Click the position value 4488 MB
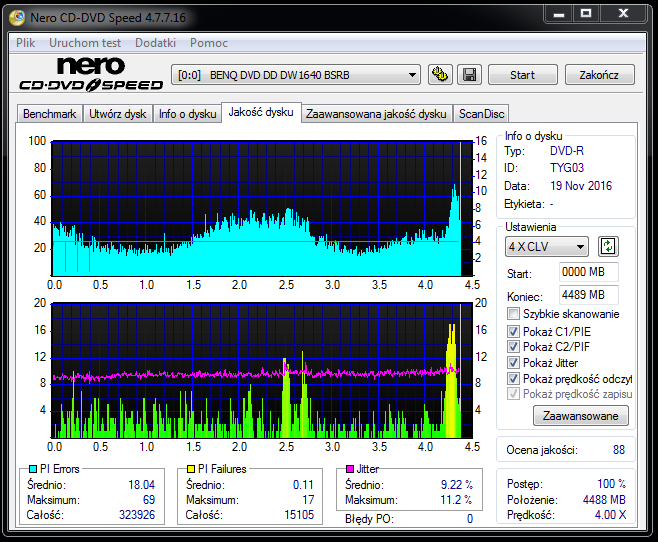The width and height of the screenshot is (658, 542). point(604,500)
